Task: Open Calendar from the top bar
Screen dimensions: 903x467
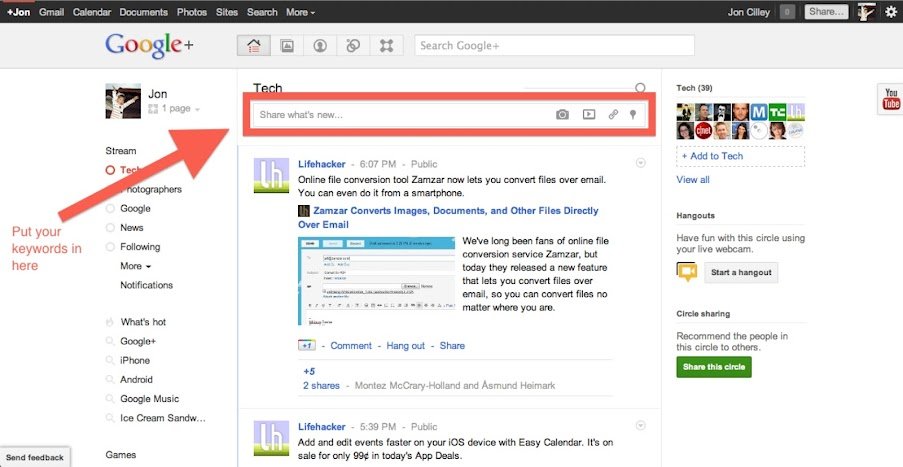Action: (92, 12)
